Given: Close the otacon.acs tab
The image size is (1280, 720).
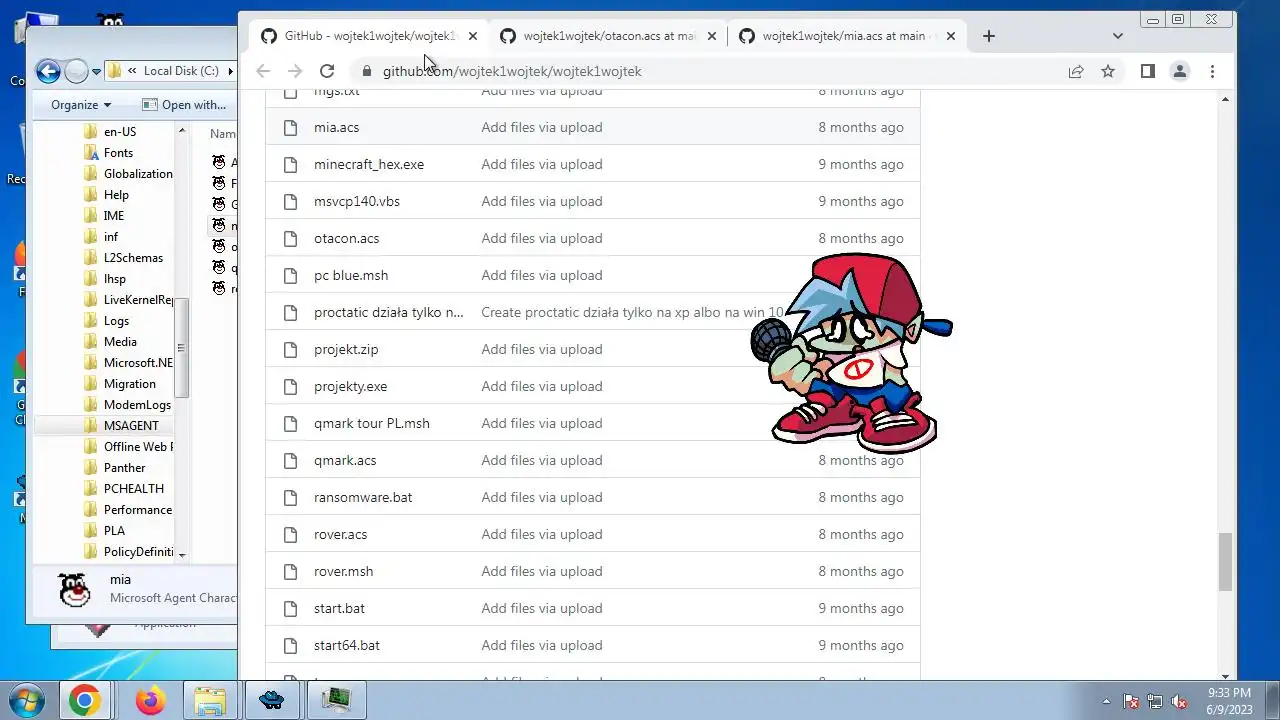Looking at the screenshot, I should pos(712,36).
